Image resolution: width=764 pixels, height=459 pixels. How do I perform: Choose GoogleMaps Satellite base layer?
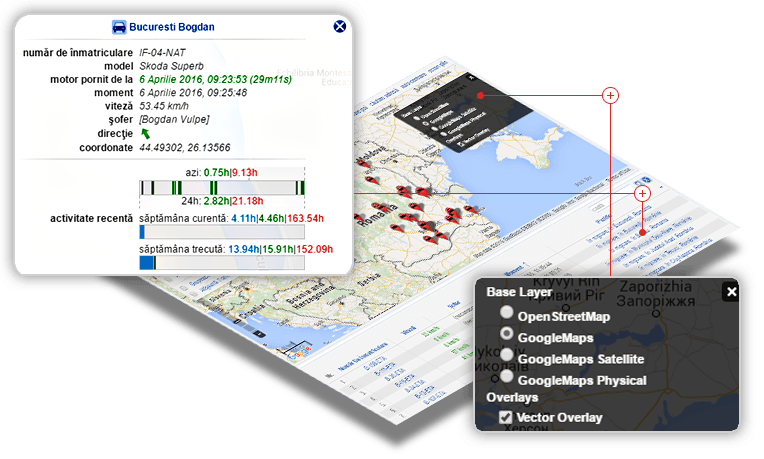507,356
